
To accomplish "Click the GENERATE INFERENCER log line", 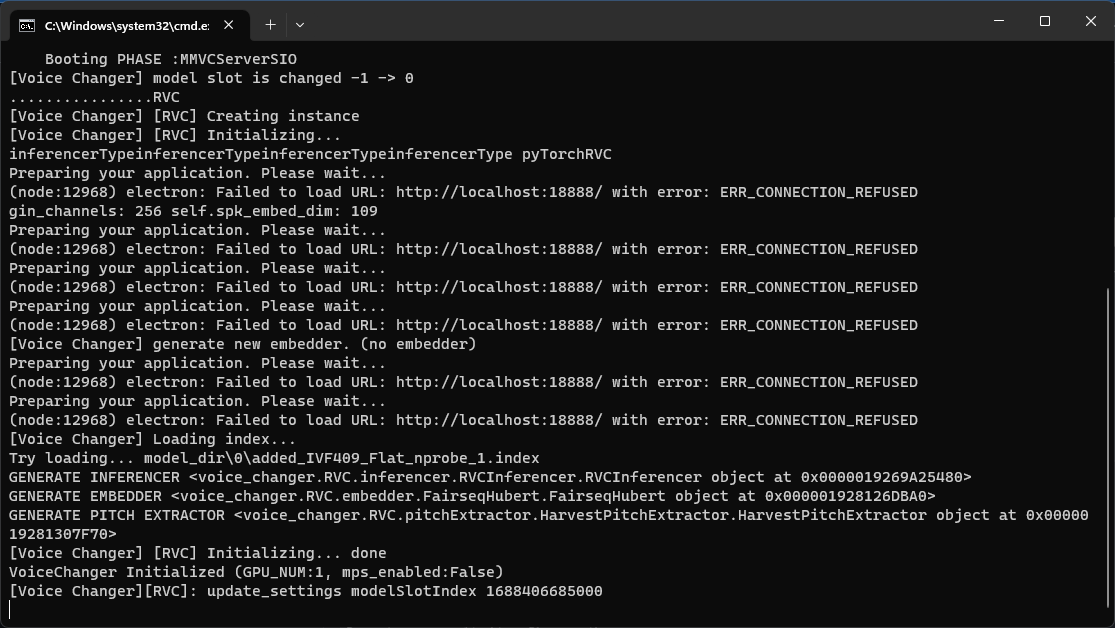I will coord(300,477).
